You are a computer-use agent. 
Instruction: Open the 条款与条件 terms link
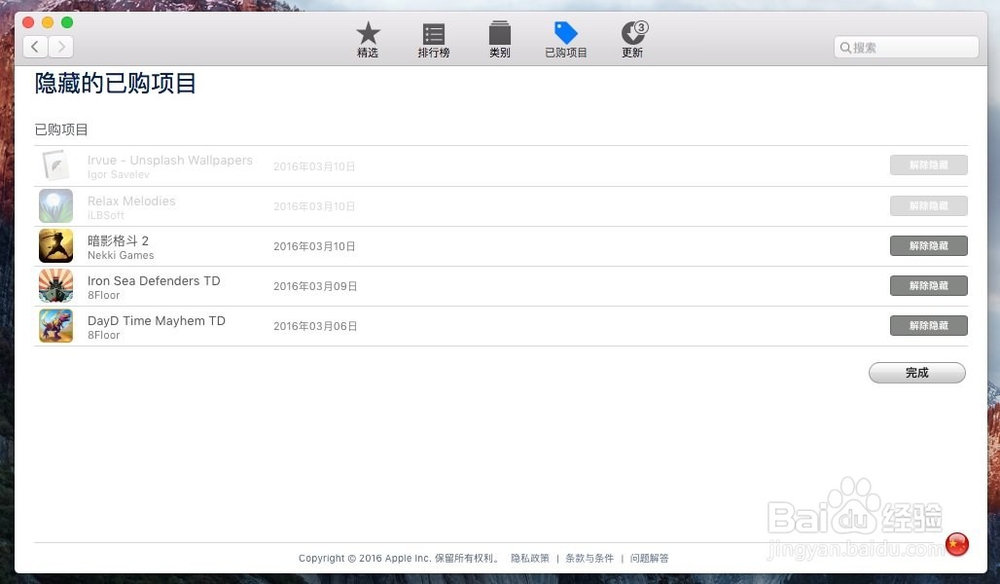coord(589,558)
